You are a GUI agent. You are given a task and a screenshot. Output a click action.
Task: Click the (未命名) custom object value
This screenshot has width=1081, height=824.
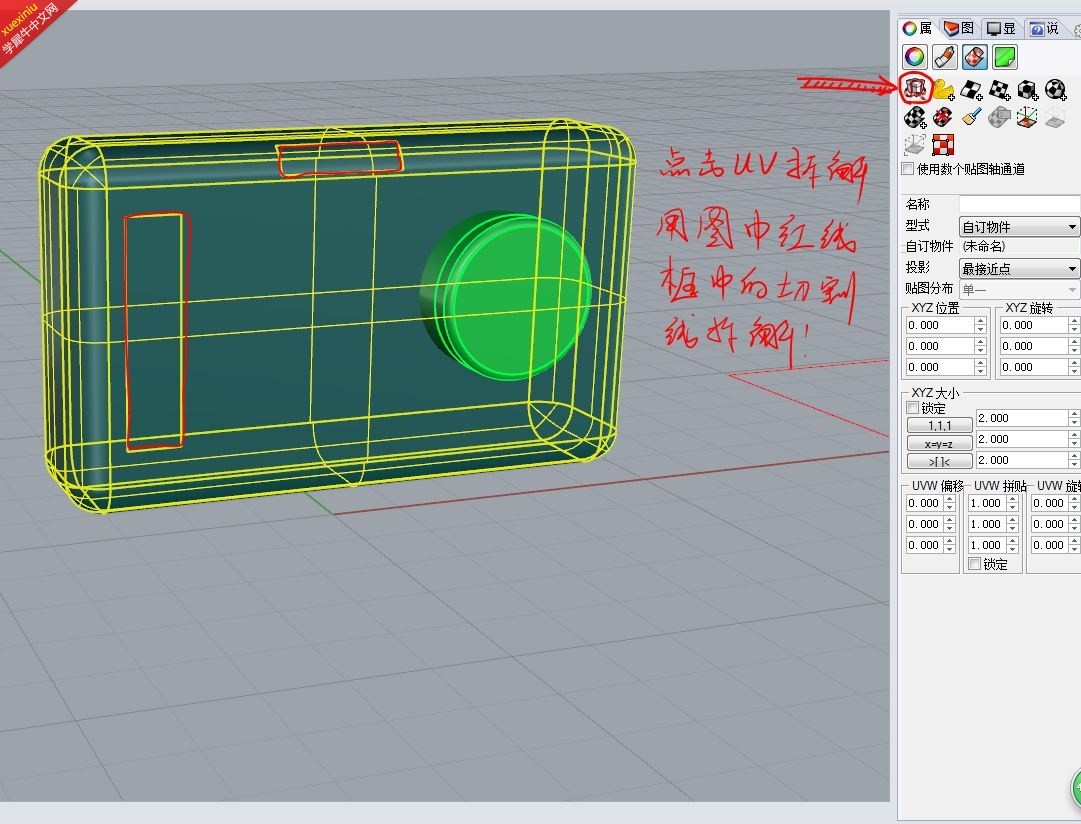984,246
